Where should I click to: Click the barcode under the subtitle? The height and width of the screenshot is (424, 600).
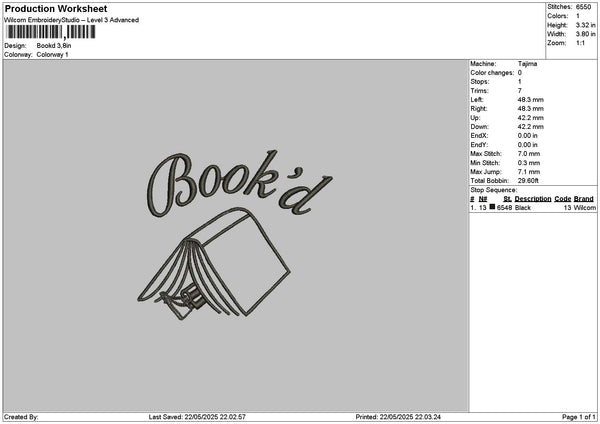[x=51, y=32]
